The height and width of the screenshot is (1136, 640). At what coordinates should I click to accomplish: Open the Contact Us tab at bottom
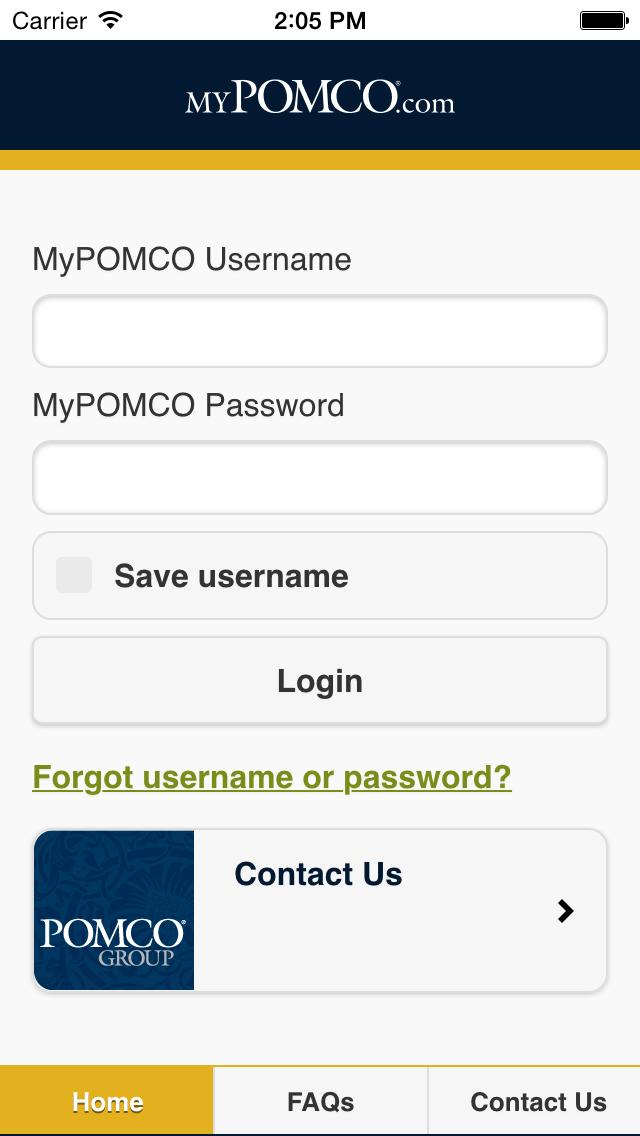[x=539, y=1101]
